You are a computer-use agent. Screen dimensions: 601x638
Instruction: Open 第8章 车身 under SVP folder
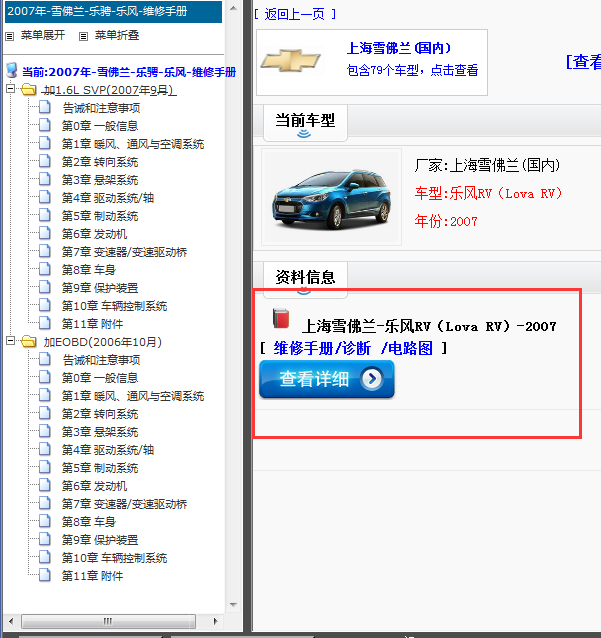click(x=88, y=270)
